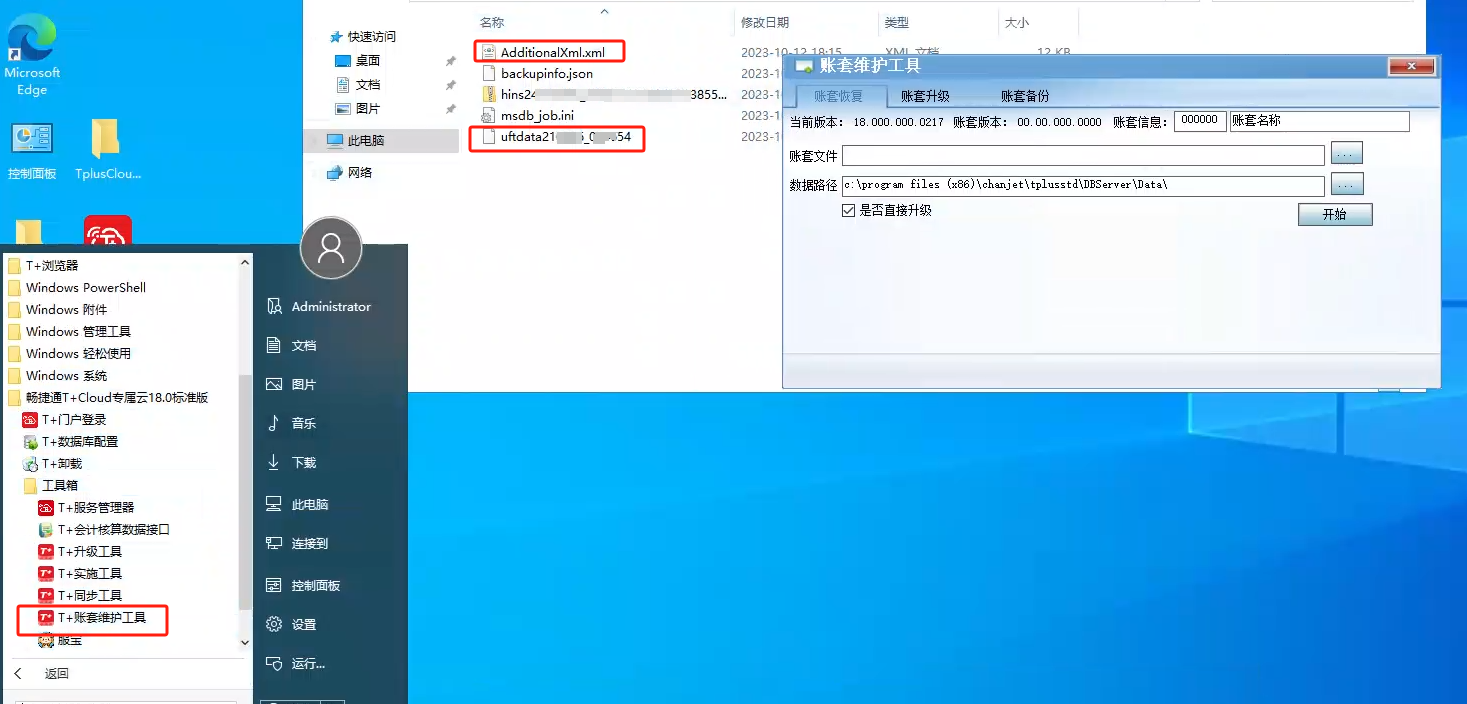Click start menu scrollbar down arrow
This screenshot has height=704, width=1467.
tap(245, 642)
